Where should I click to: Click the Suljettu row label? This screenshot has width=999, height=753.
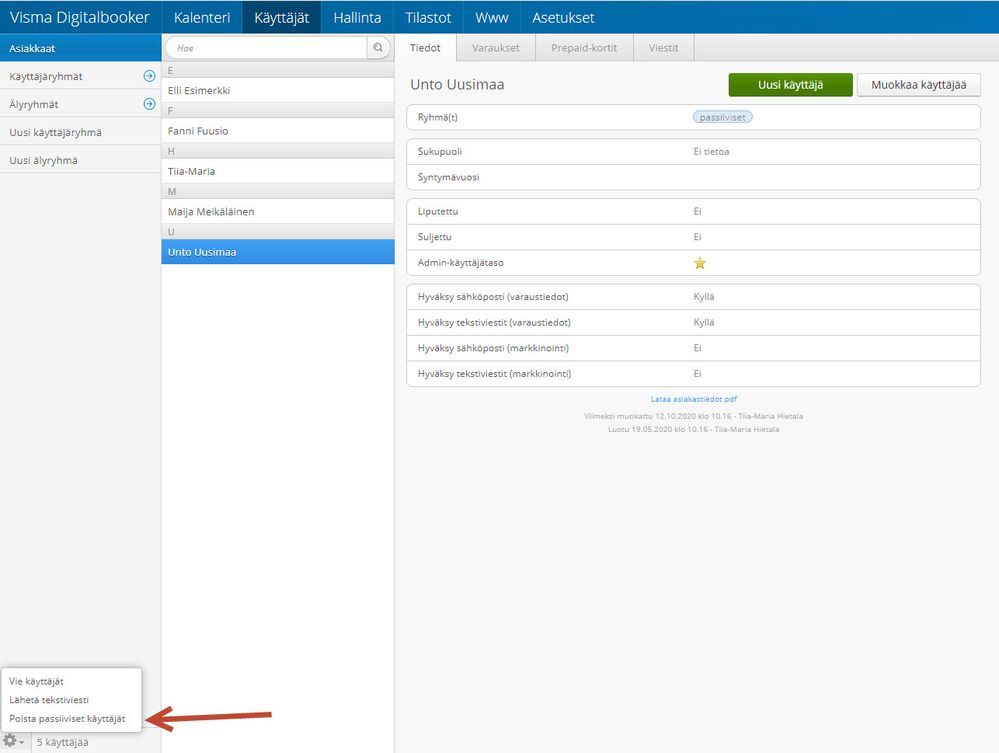[x=435, y=237]
